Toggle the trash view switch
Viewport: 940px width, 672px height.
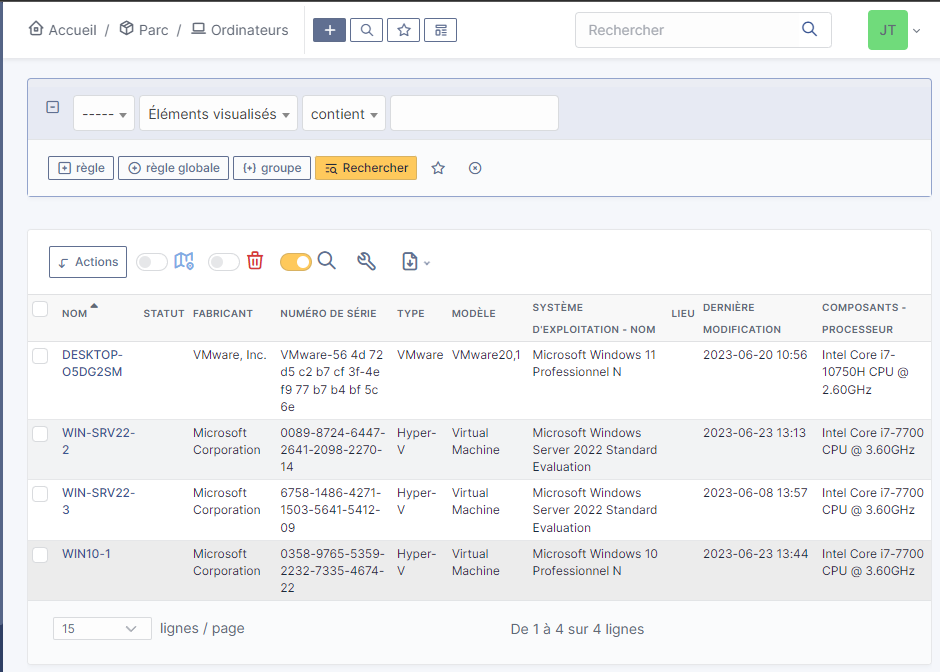(224, 262)
